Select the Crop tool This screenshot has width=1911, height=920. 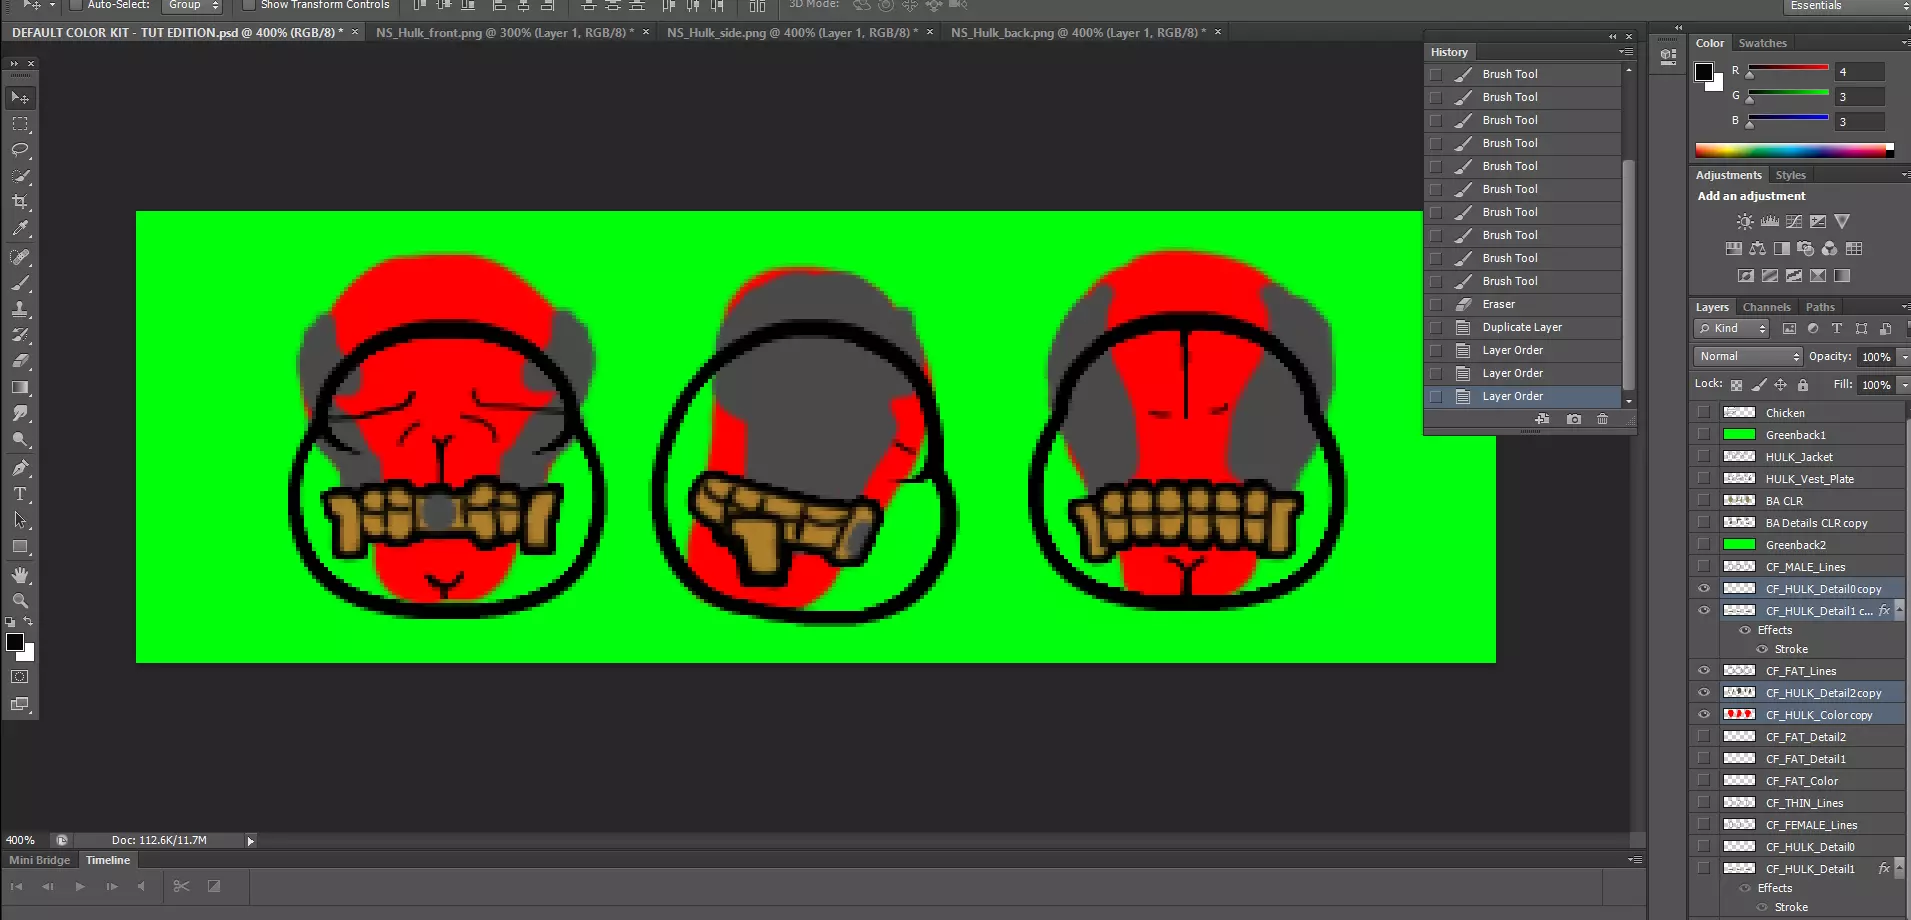20,202
